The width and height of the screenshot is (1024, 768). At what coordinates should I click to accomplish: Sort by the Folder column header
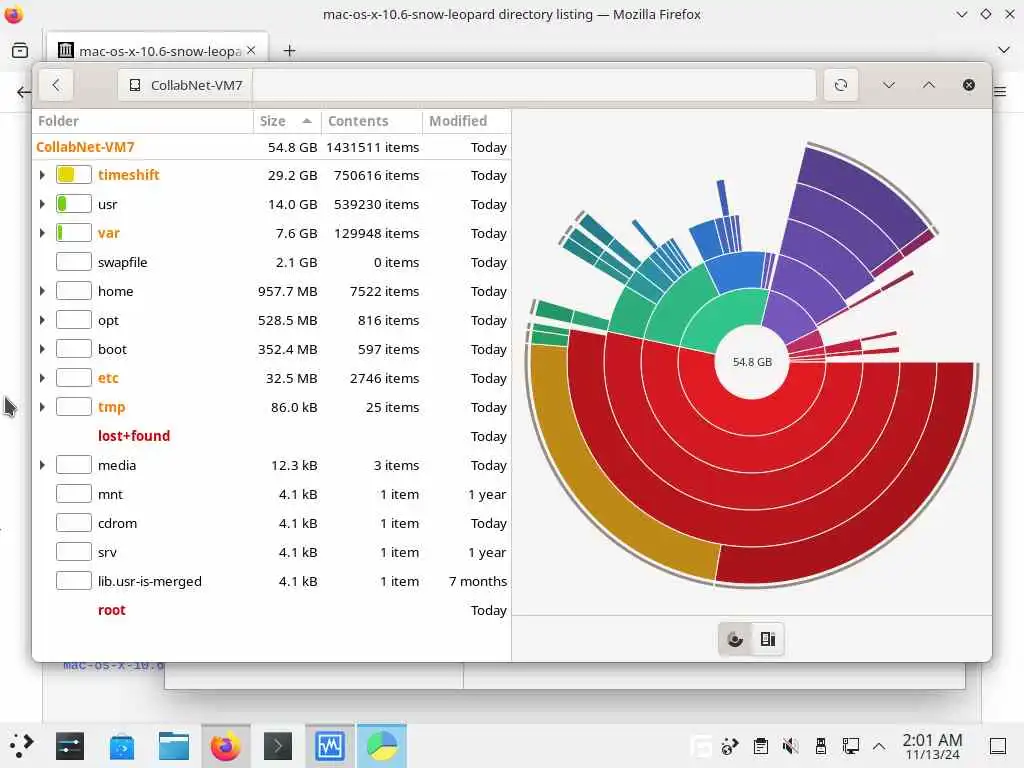[x=142, y=121]
